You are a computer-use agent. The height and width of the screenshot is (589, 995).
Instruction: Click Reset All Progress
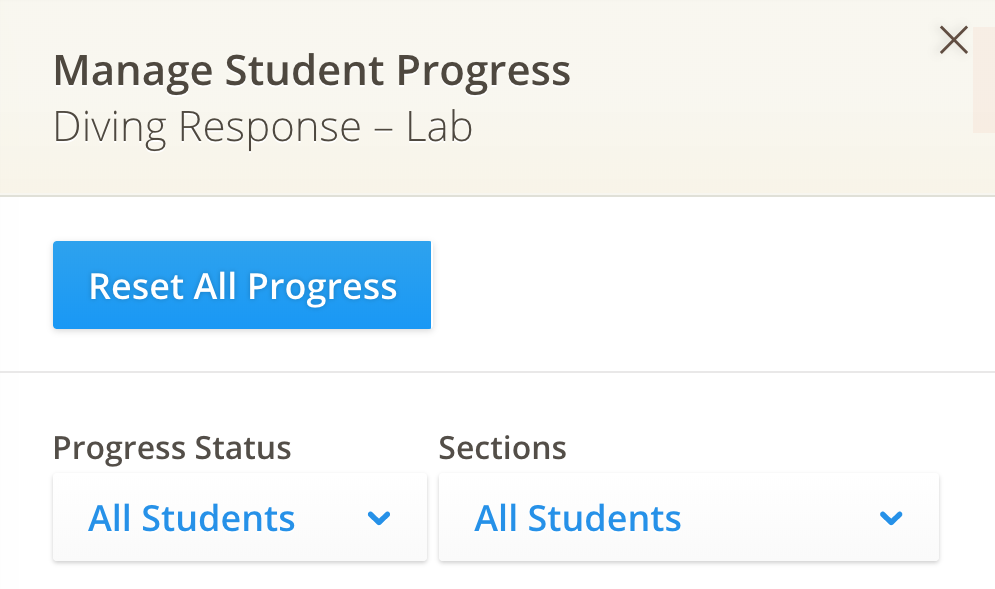tap(241, 285)
